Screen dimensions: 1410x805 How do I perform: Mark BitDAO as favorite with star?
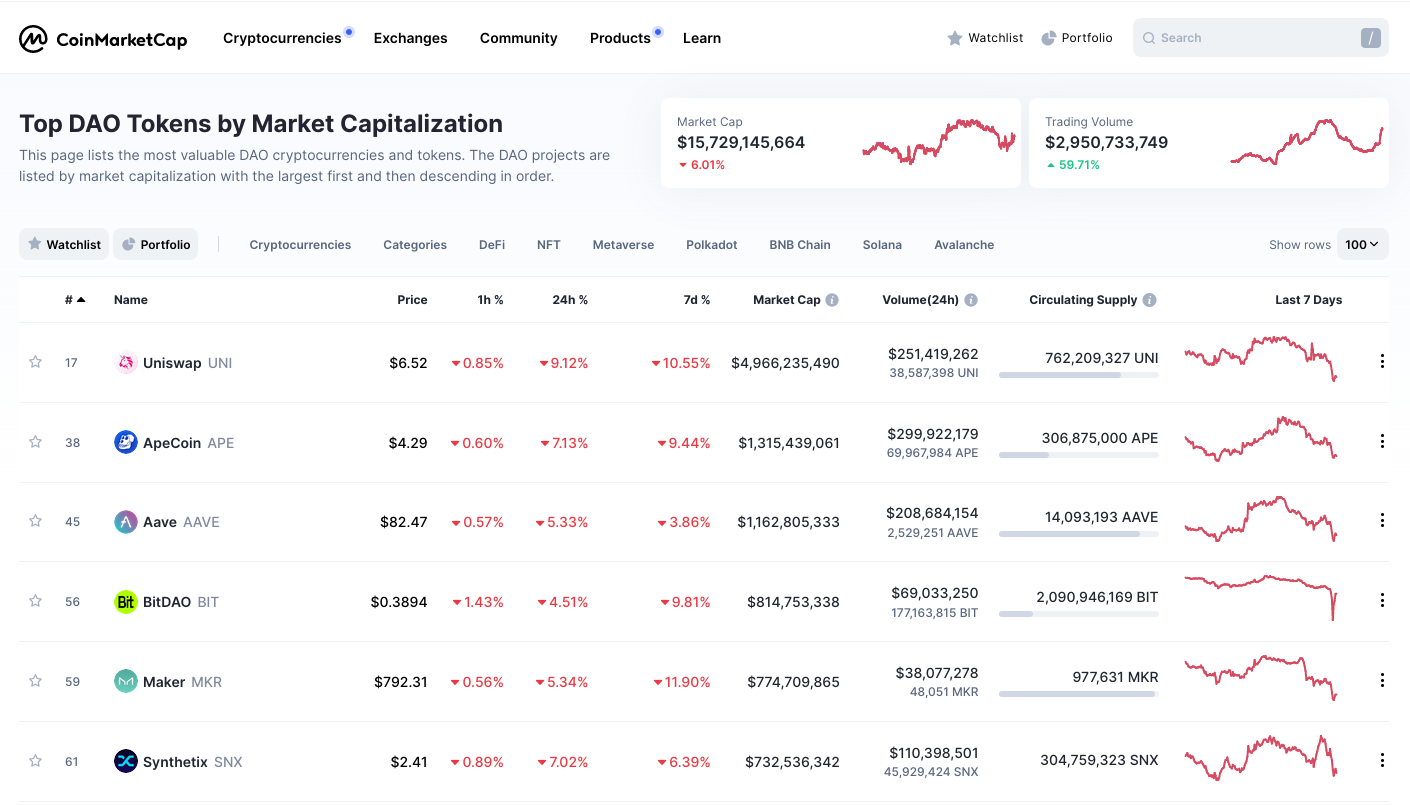pos(36,600)
